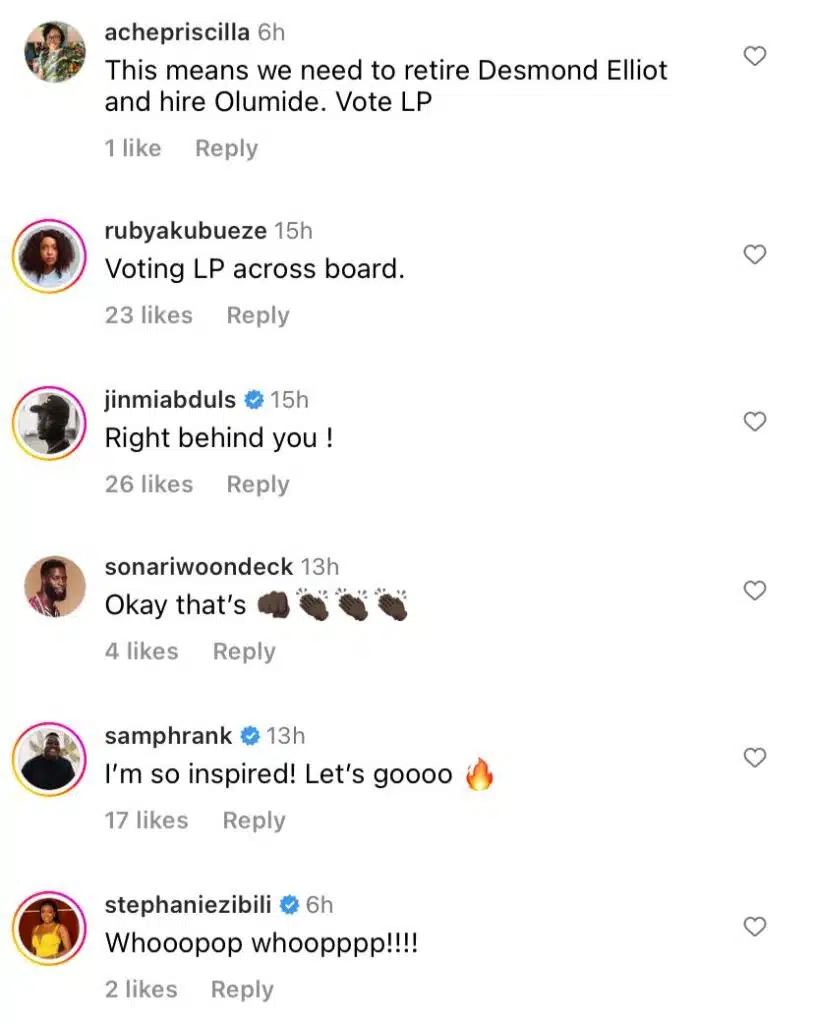Reply to achepriscilla's comment
The width and height of the screenshot is (814, 1024).
tap(226, 148)
